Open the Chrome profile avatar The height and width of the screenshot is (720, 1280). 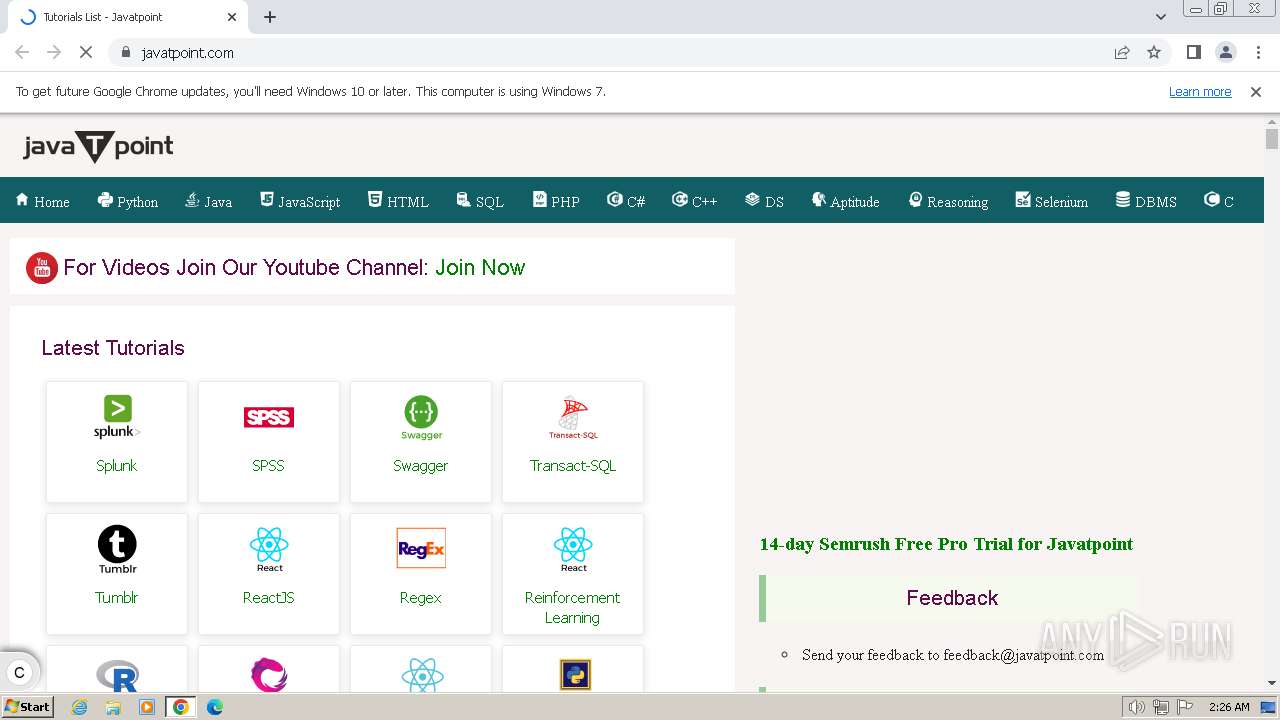coord(1225,52)
